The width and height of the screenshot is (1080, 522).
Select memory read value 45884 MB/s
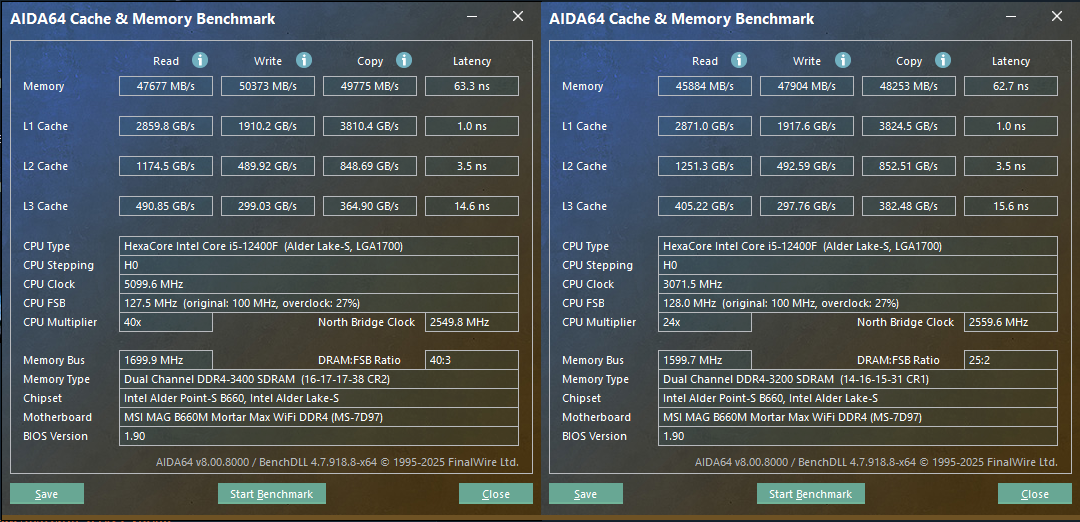click(705, 86)
